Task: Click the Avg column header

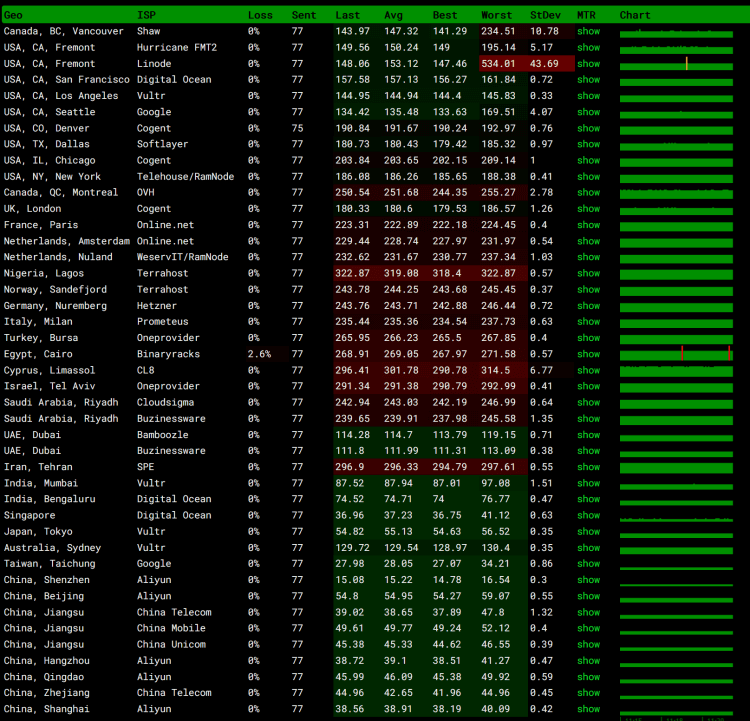Action: pos(393,15)
